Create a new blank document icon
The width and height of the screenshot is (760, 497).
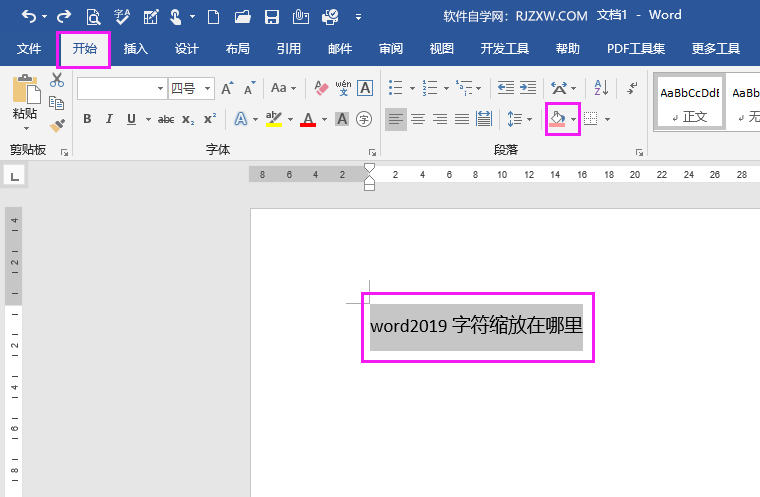213,17
